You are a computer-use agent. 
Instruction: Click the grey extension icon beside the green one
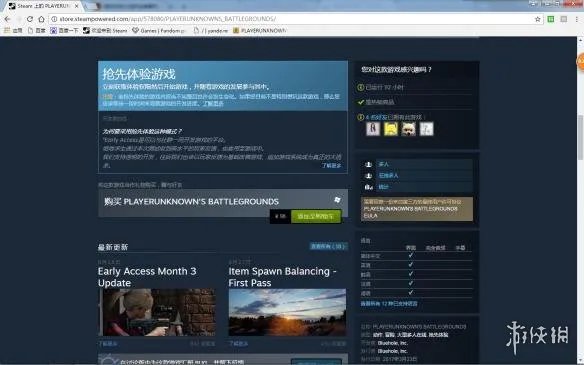point(564,19)
